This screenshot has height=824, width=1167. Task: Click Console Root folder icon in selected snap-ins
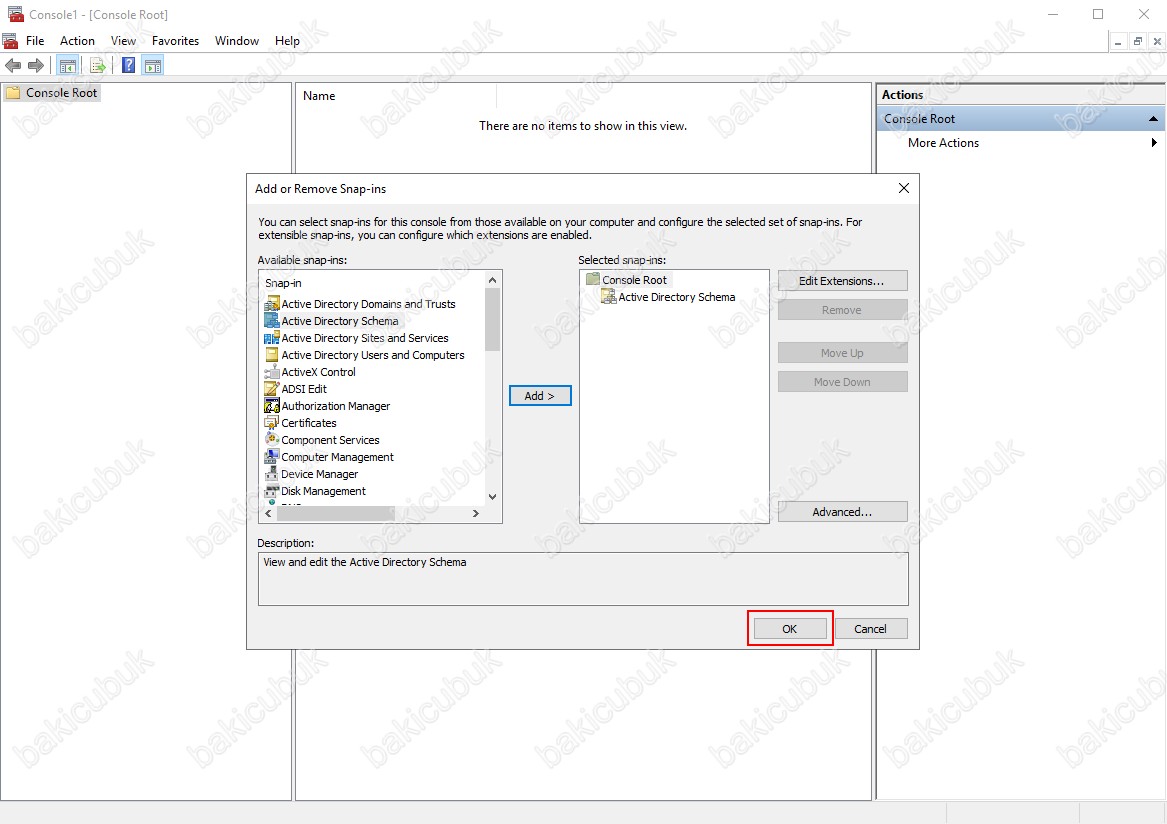click(x=592, y=280)
